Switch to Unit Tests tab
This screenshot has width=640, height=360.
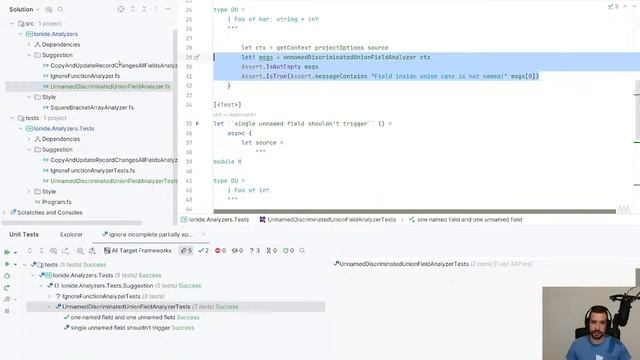click(x=24, y=235)
